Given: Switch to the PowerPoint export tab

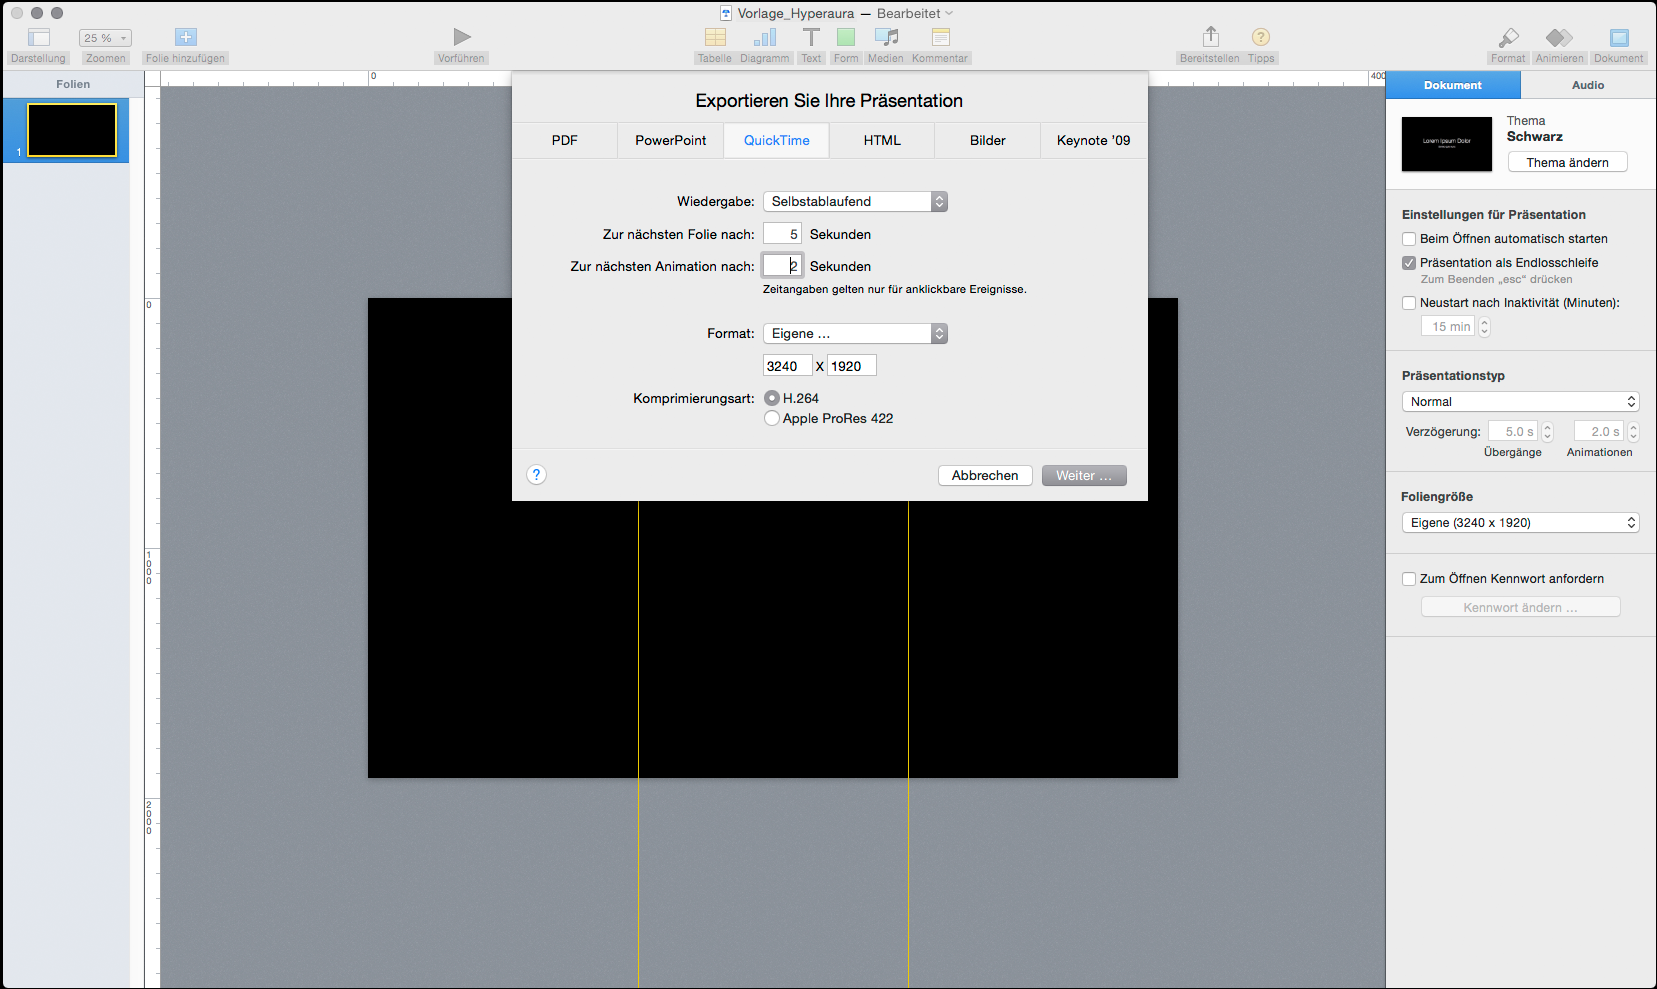Looking at the screenshot, I should coord(670,141).
